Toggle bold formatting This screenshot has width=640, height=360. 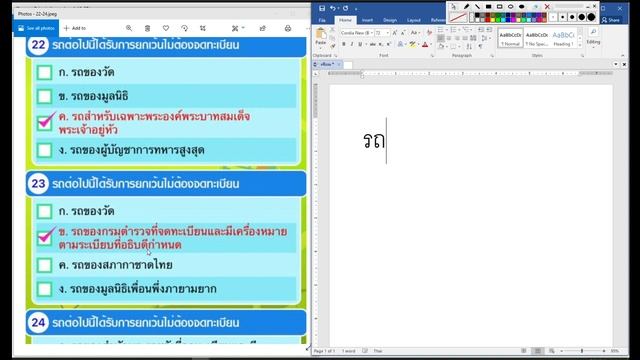tap(344, 44)
